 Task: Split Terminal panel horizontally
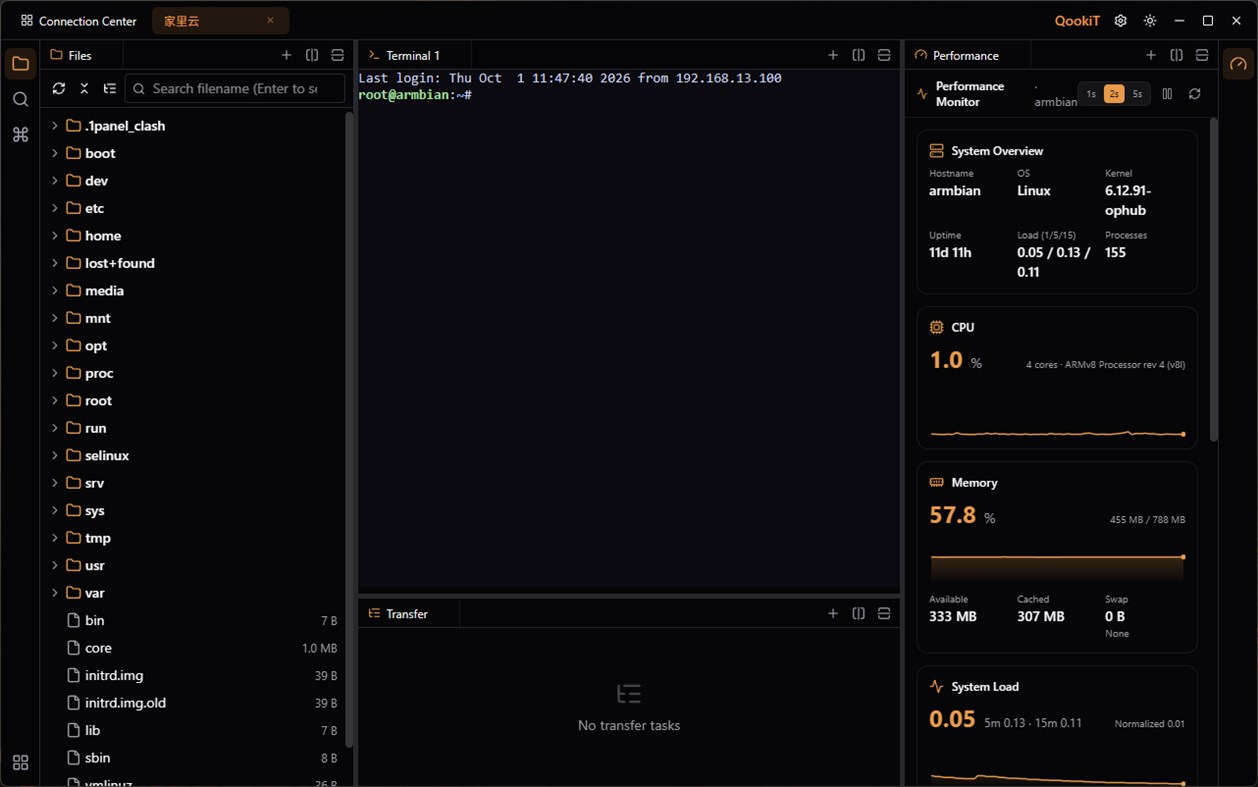click(884, 55)
